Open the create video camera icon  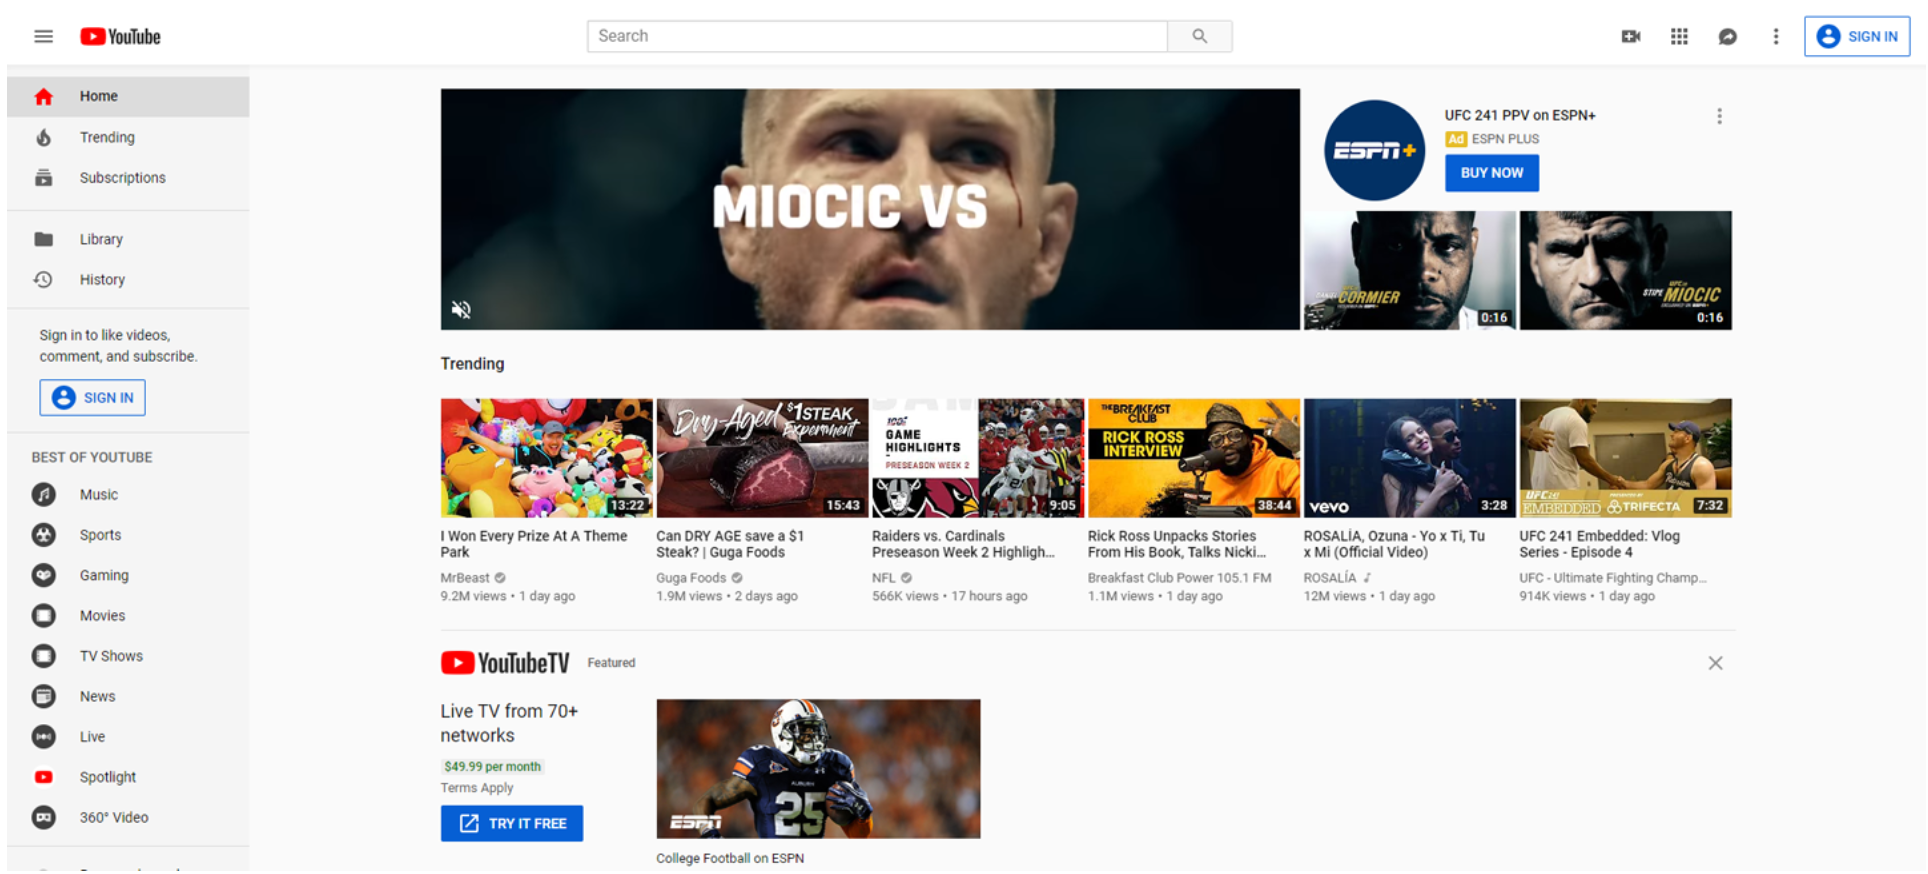point(1630,37)
